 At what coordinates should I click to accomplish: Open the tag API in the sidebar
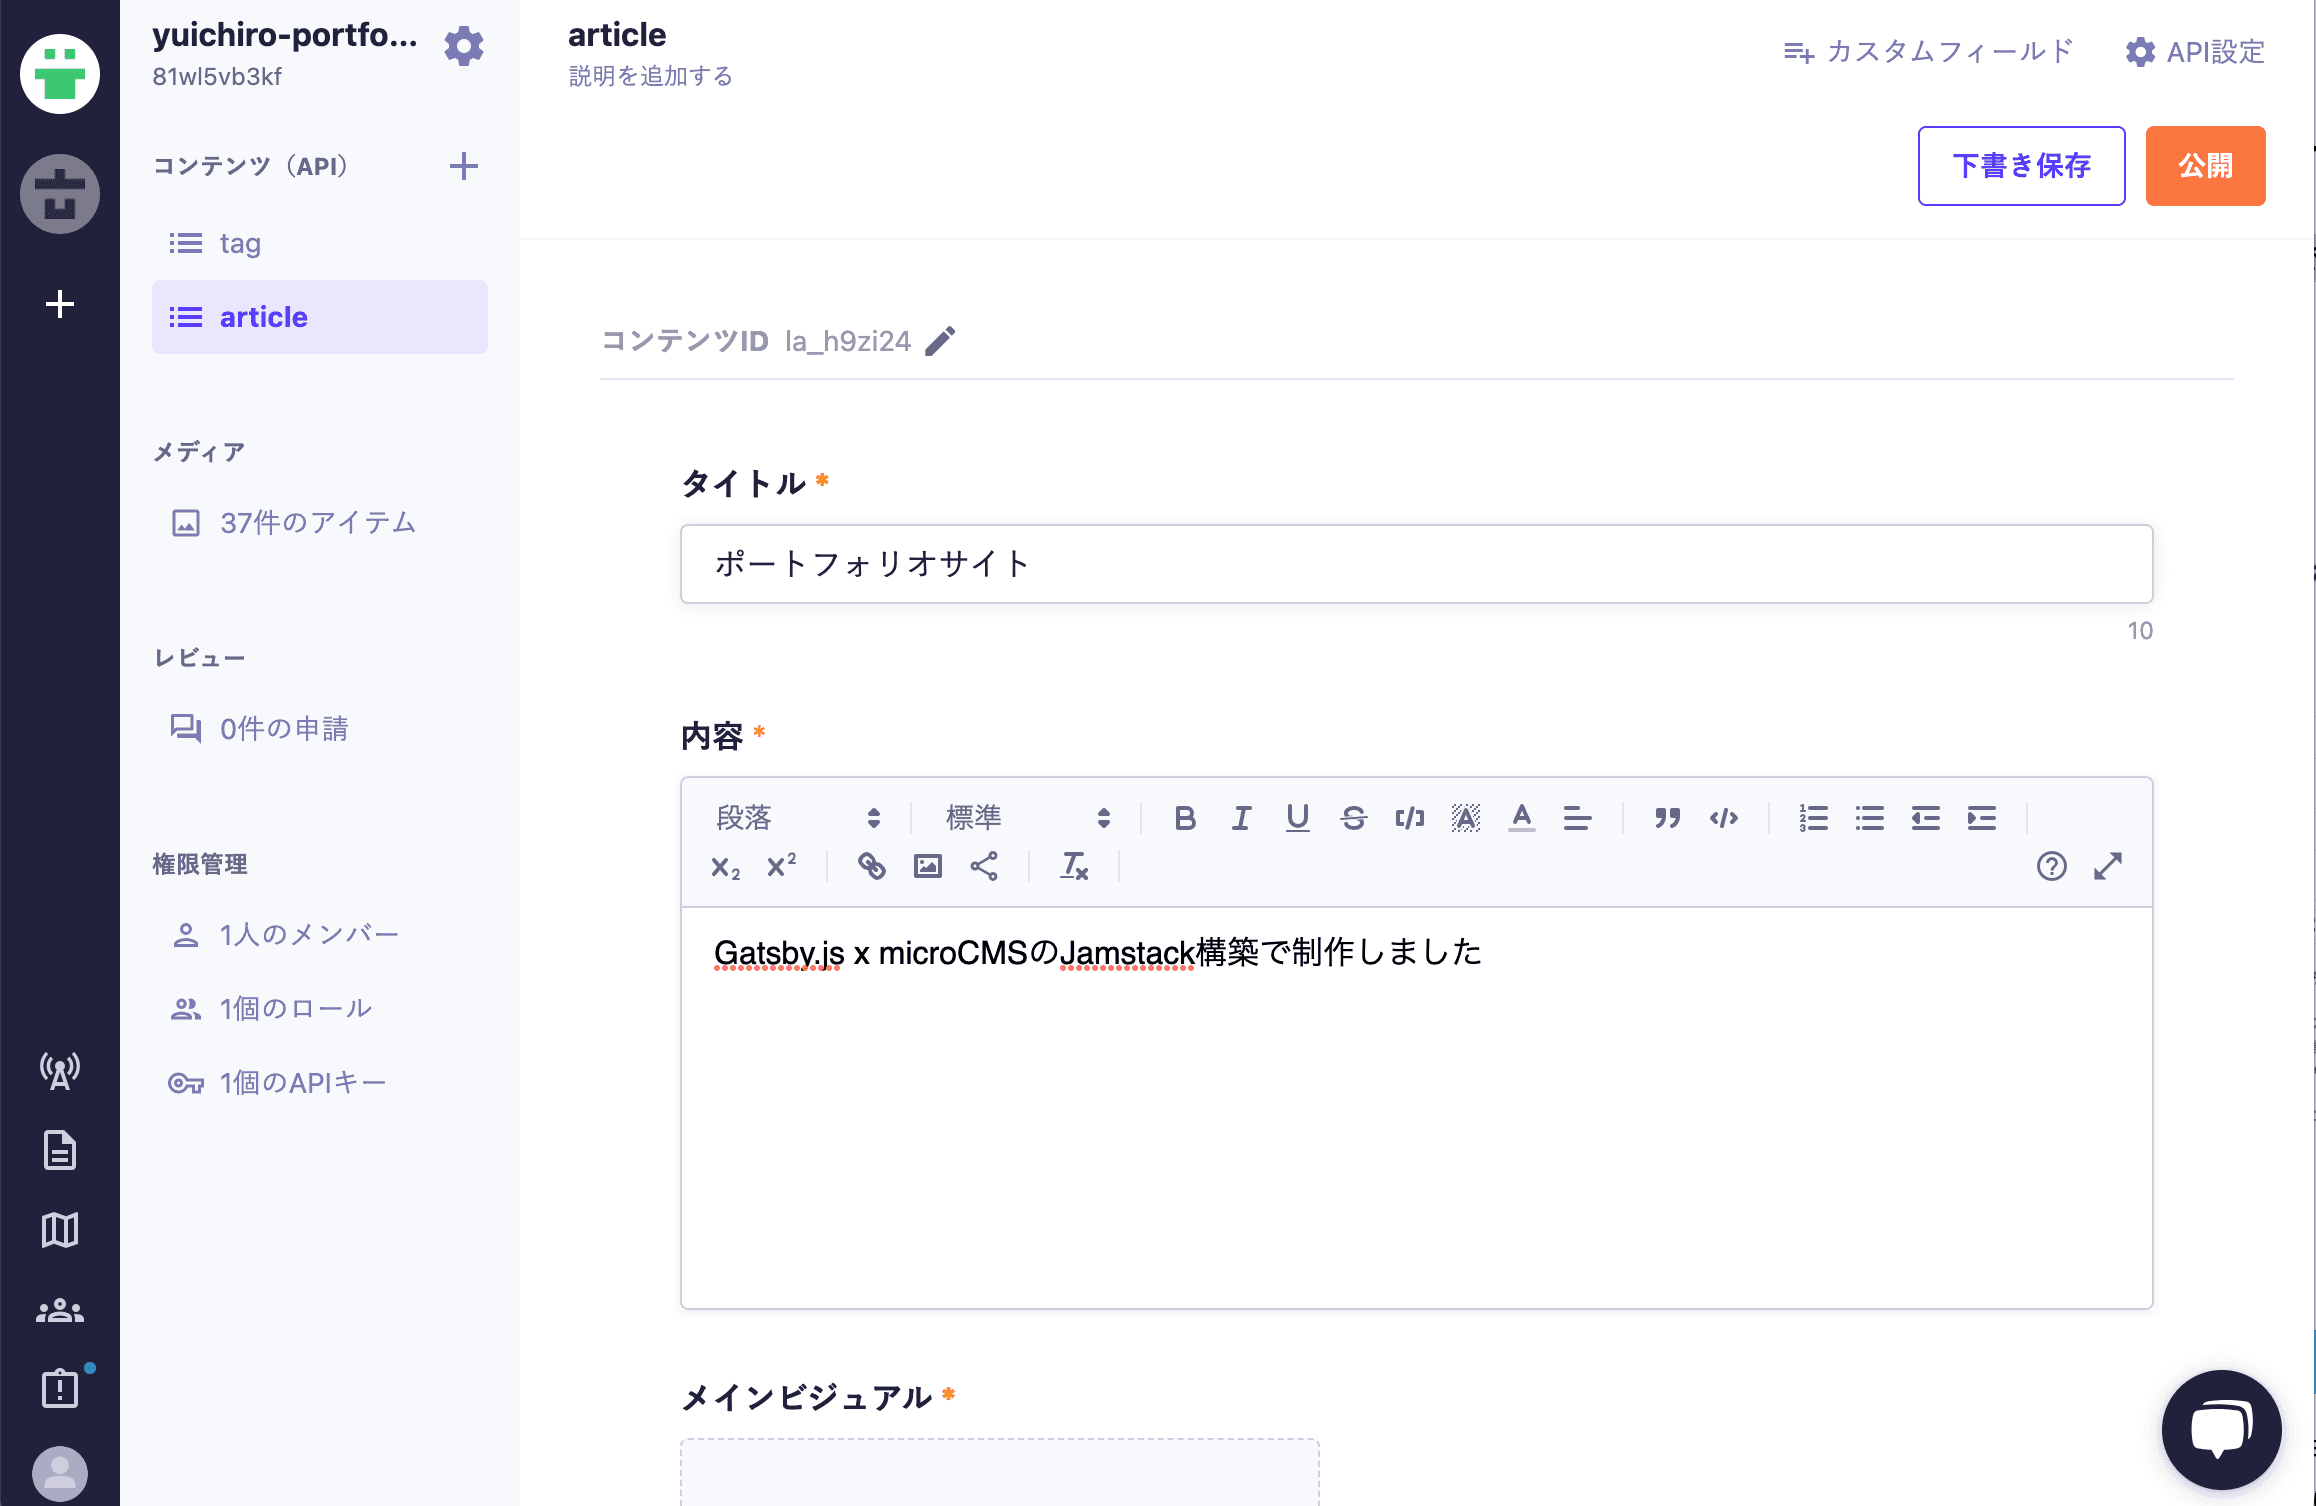coord(240,243)
